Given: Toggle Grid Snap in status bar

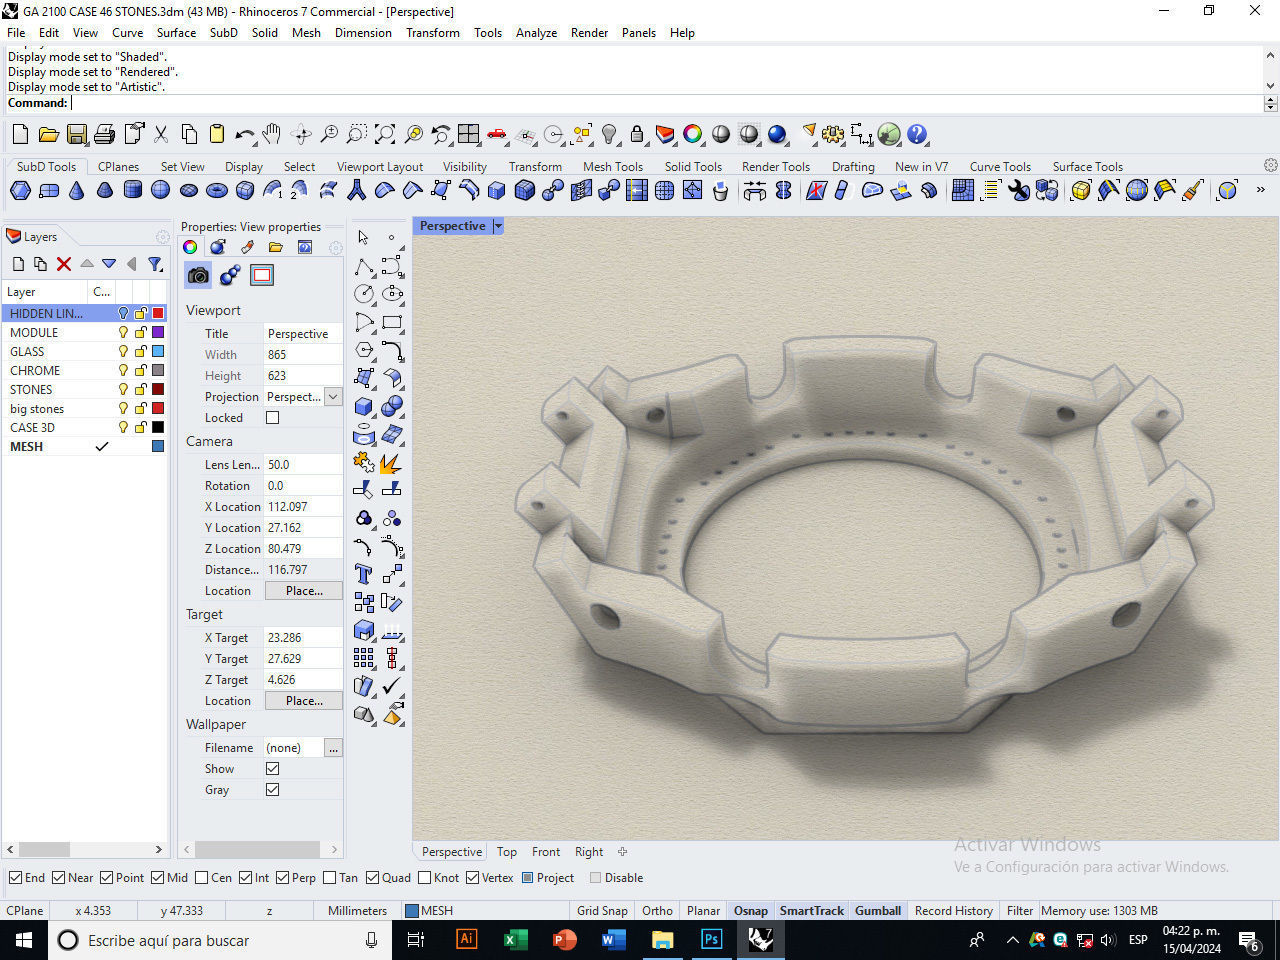Looking at the screenshot, I should pyautogui.click(x=602, y=911).
